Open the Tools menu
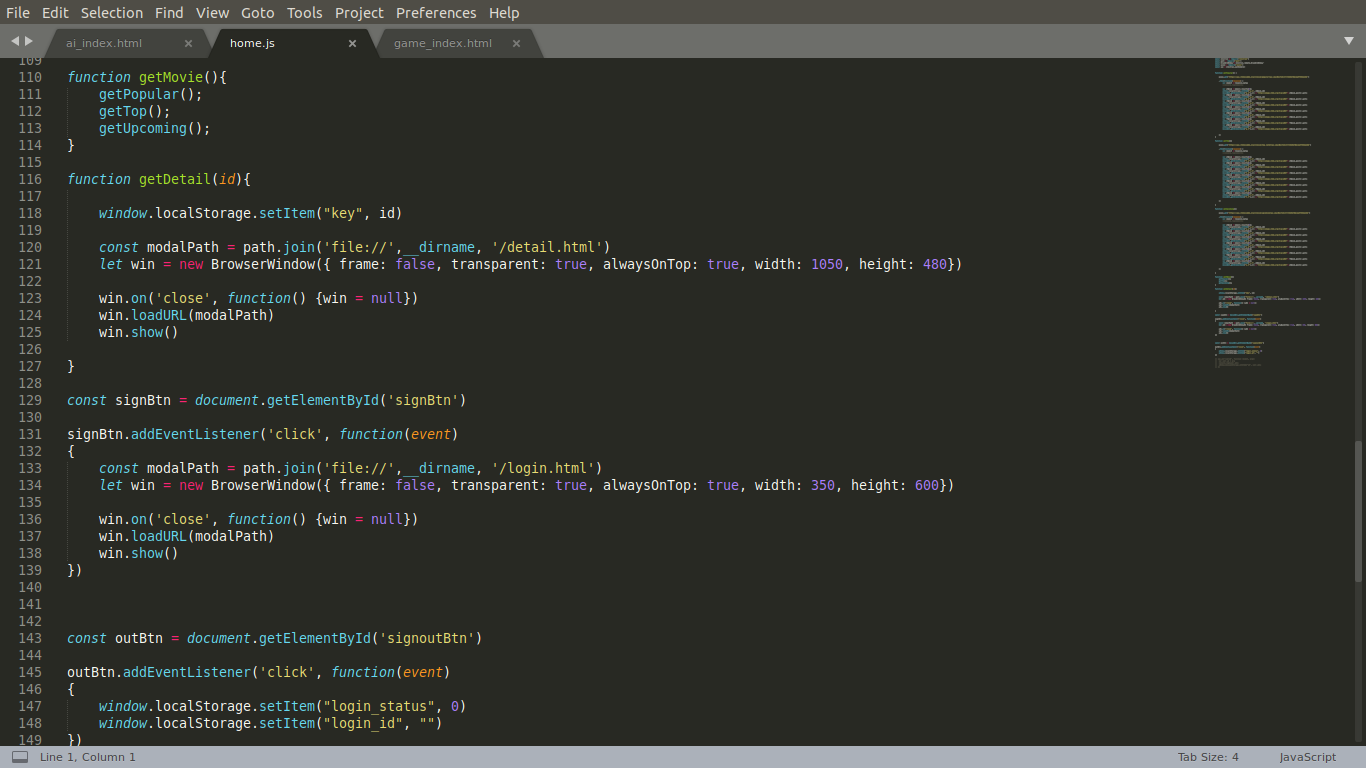The width and height of the screenshot is (1366, 768). pos(304,13)
